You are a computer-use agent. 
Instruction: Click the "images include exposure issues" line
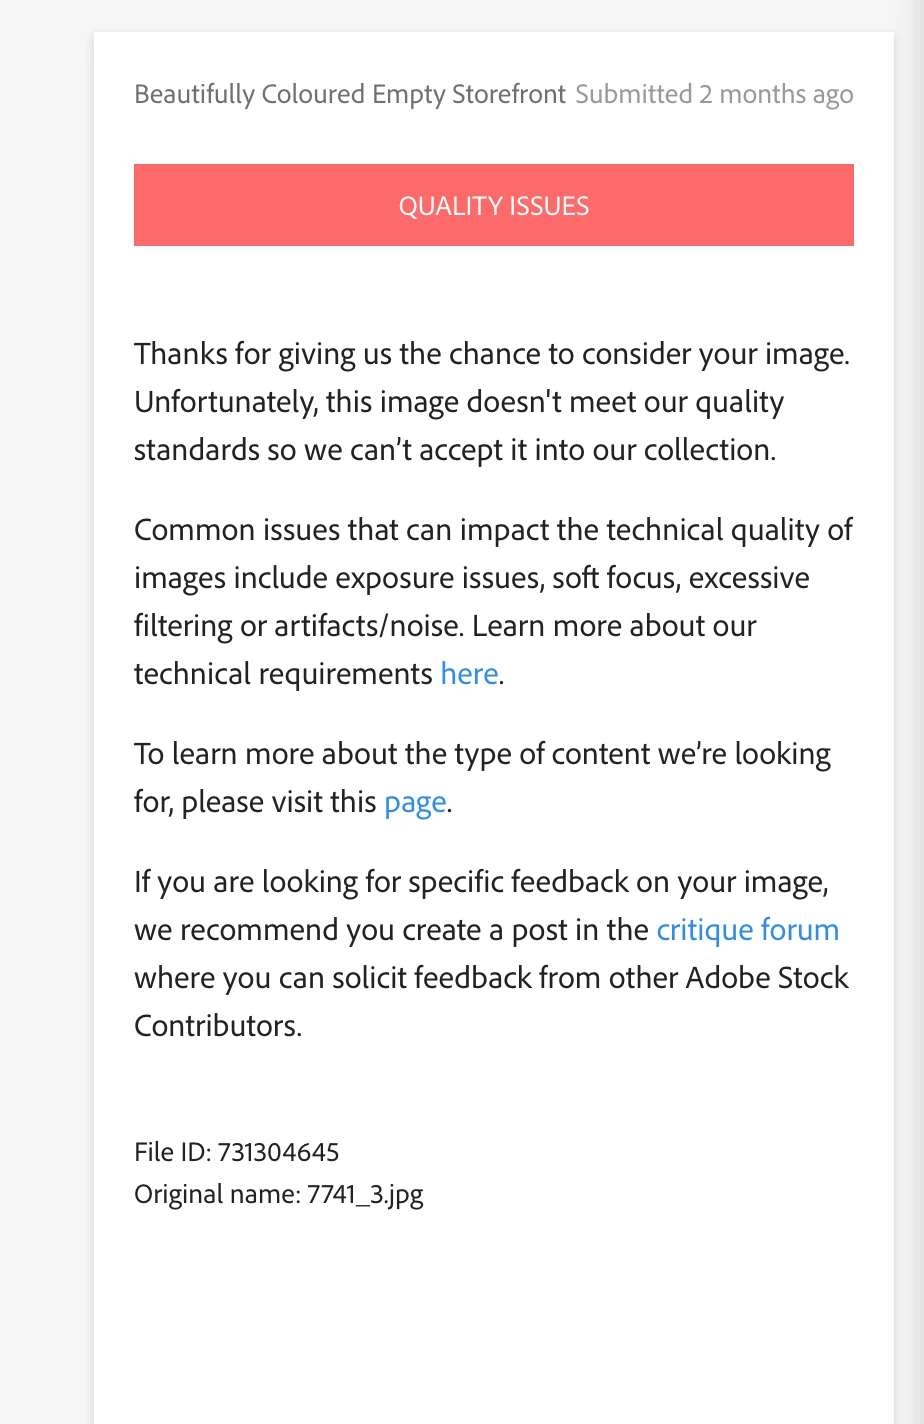click(471, 578)
